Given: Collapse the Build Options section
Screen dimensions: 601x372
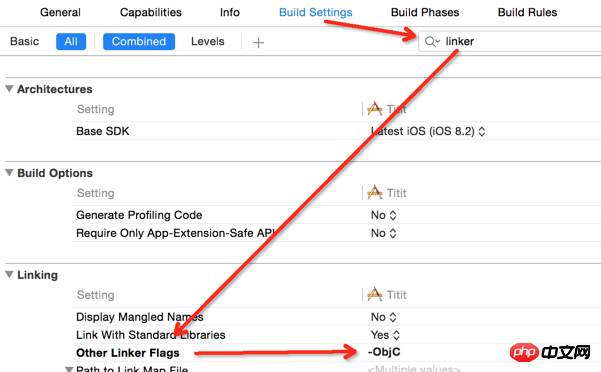Looking at the screenshot, I should click(x=9, y=173).
